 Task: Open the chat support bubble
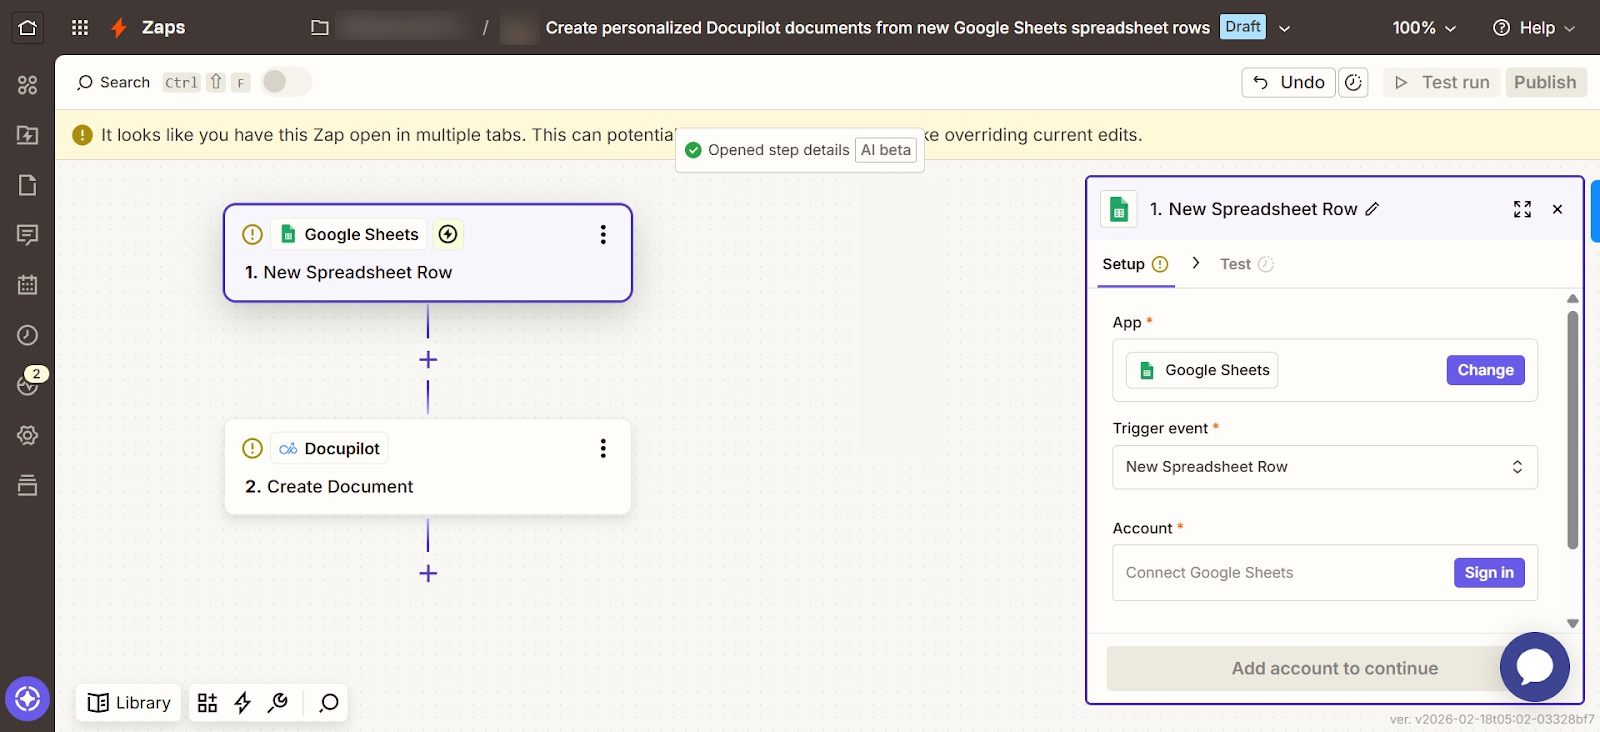pyautogui.click(x=1535, y=667)
